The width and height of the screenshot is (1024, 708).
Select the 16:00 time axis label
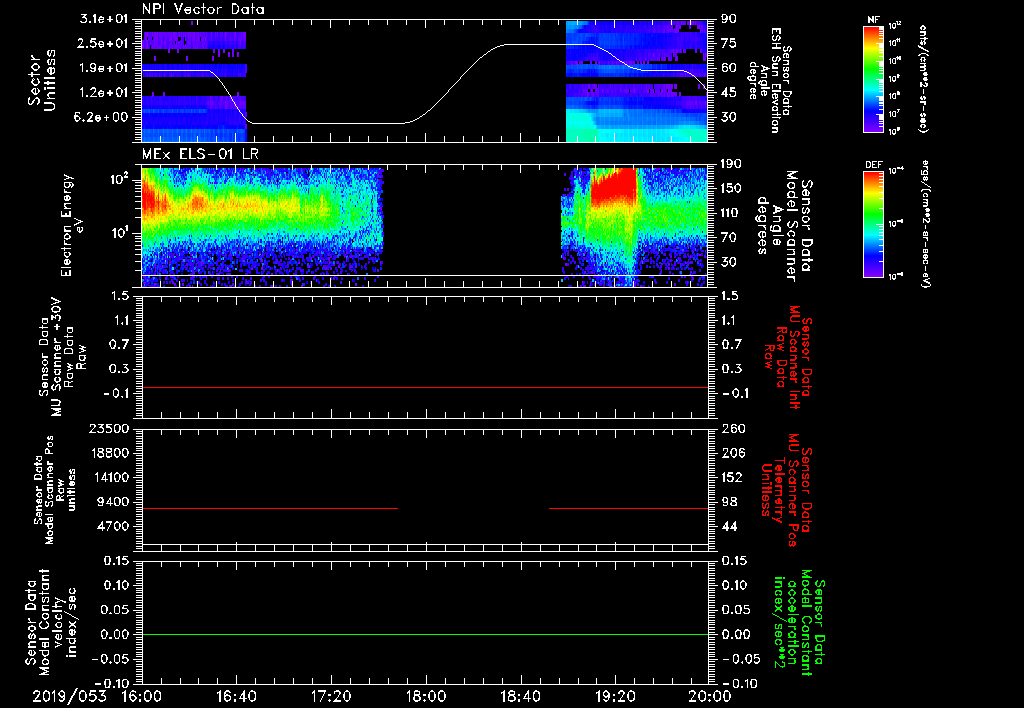pyautogui.click(x=142, y=696)
